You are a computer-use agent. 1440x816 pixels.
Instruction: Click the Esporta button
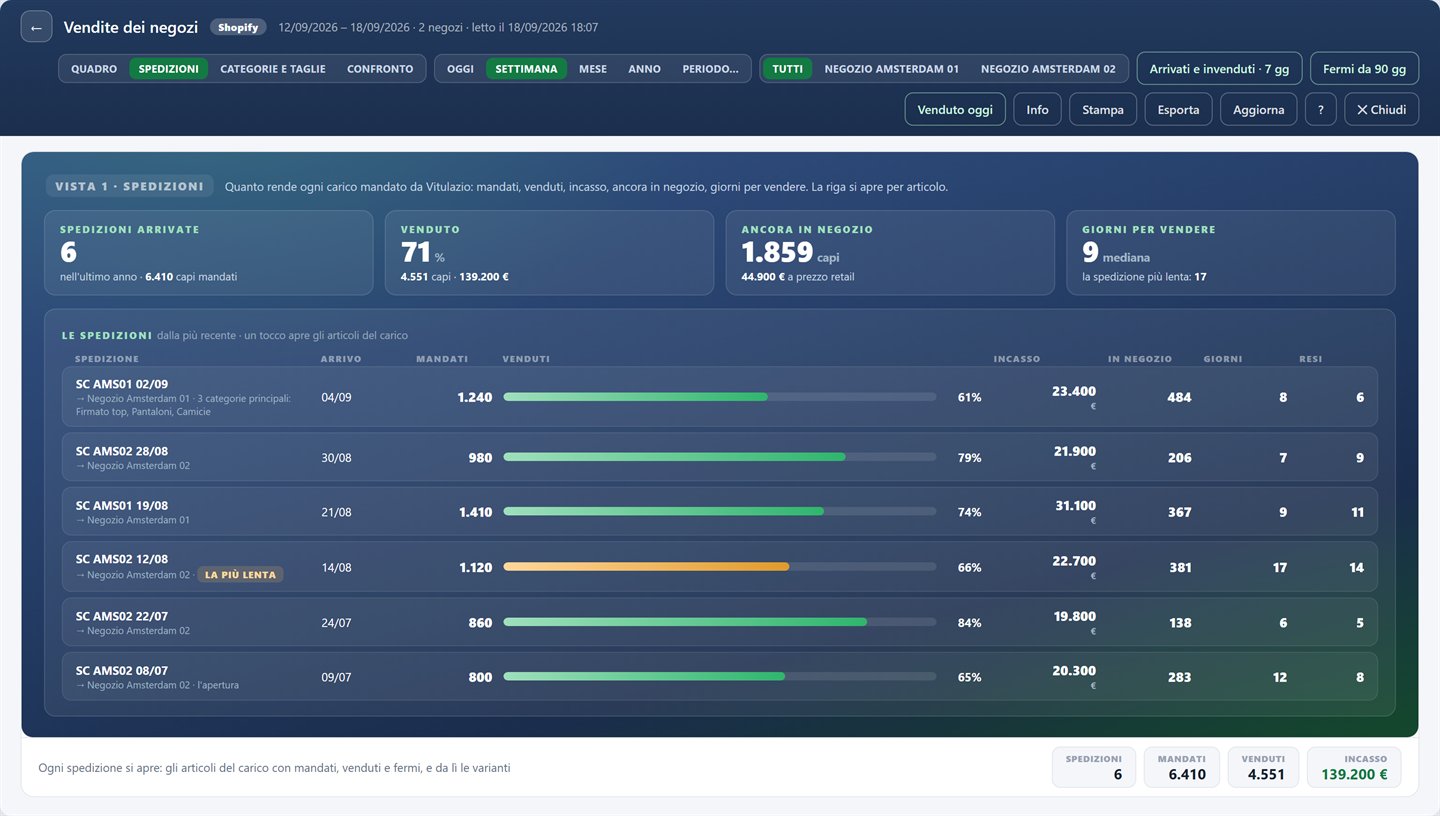click(1178, 110)
